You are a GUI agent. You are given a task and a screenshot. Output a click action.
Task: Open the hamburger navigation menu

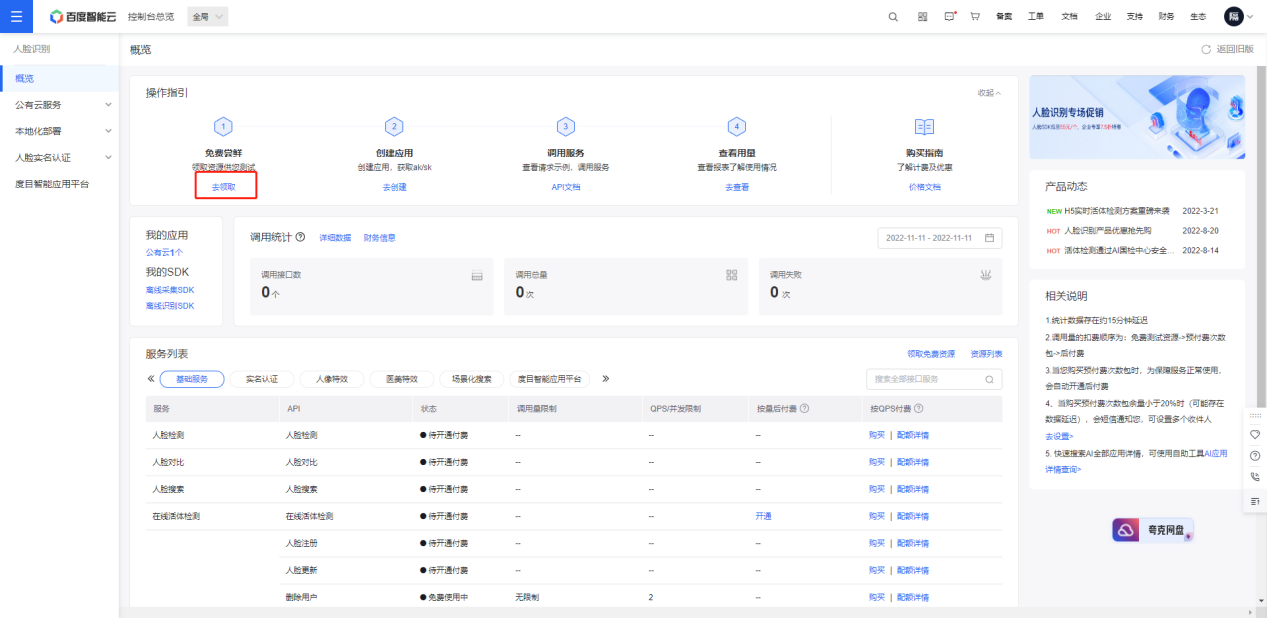(16, 16)
